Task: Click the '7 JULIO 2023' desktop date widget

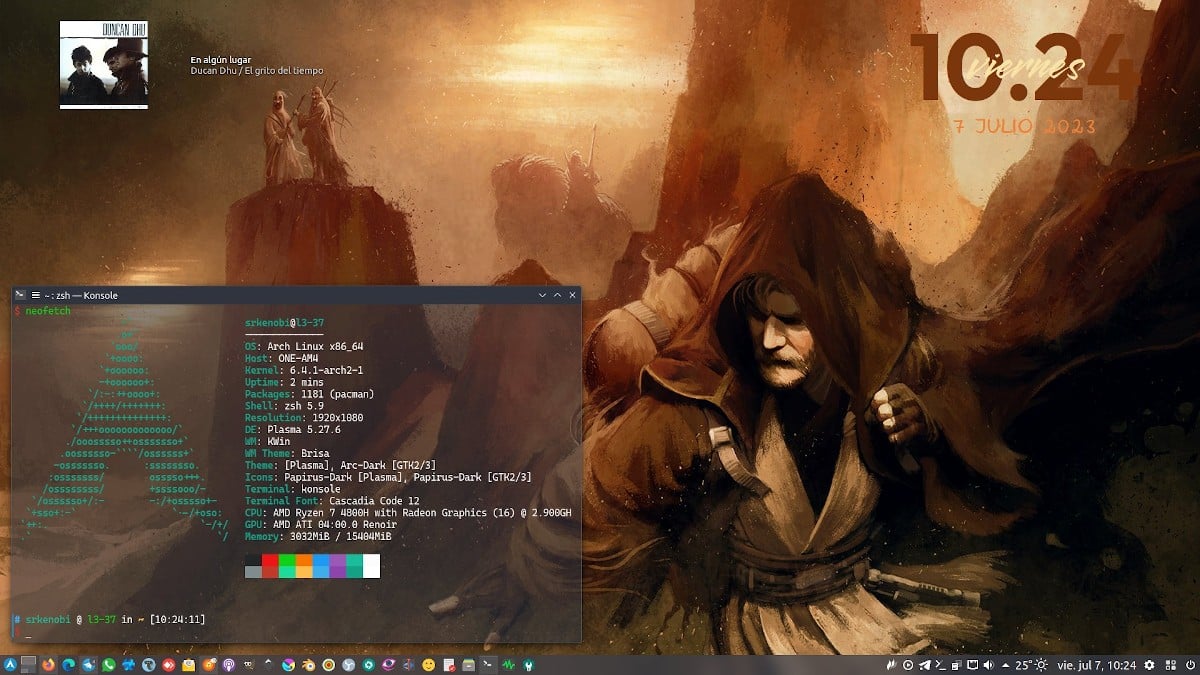Action: 1025,127
